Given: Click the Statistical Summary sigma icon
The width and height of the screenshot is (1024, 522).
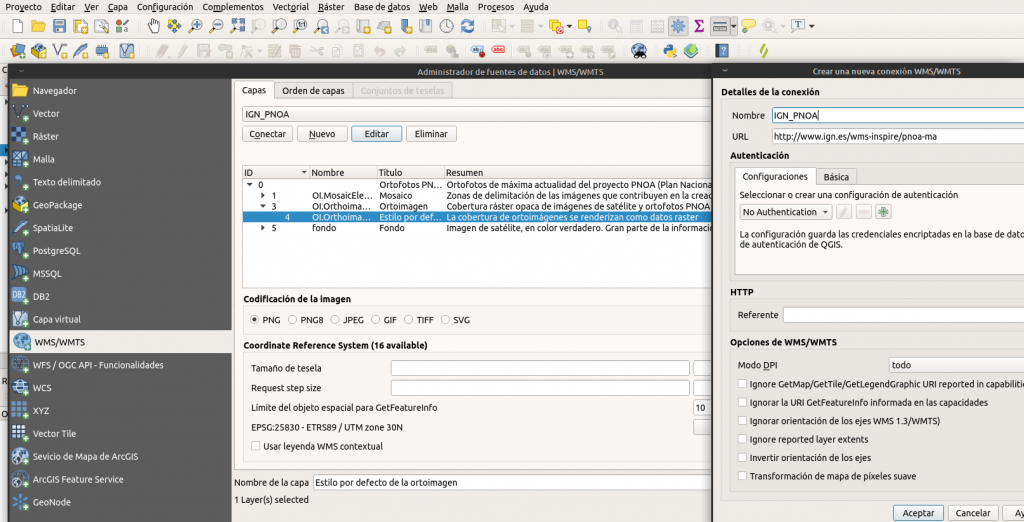Looking at the screenshot, I should tap(698, 26).
